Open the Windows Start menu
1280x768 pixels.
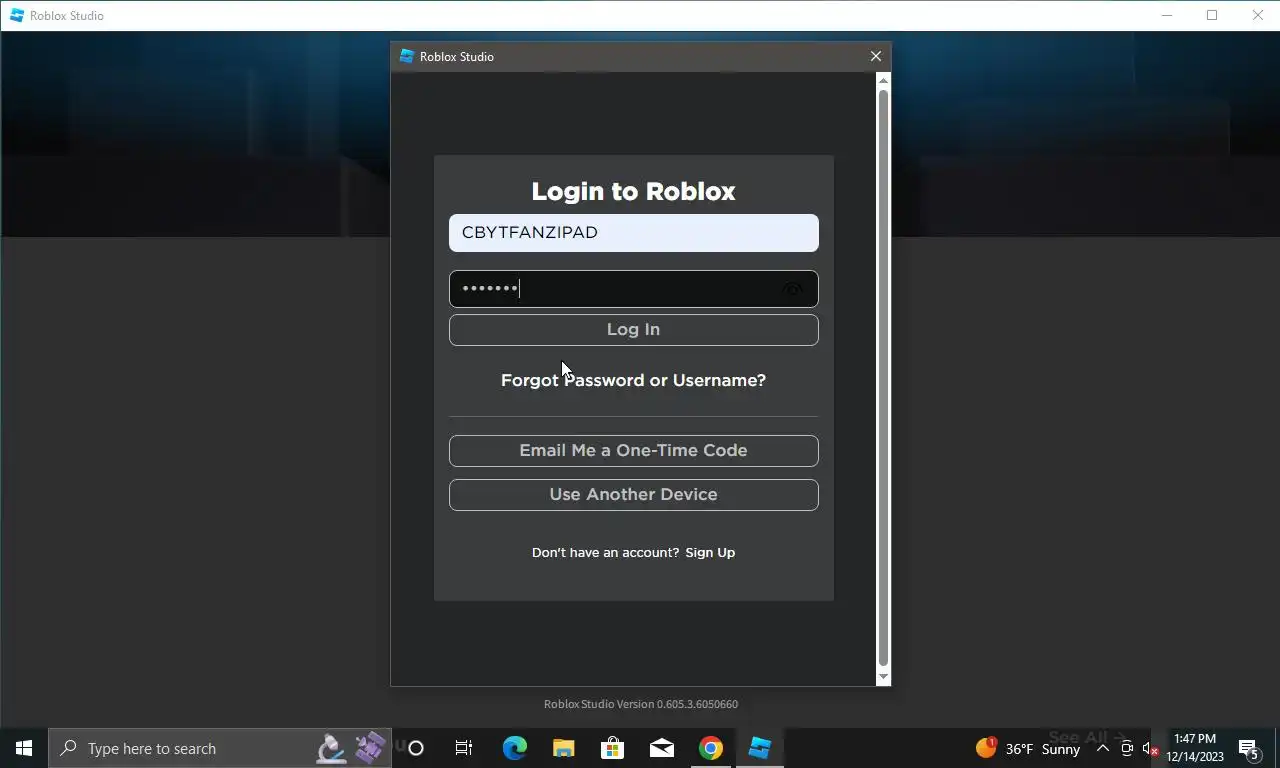pos(24,748)
